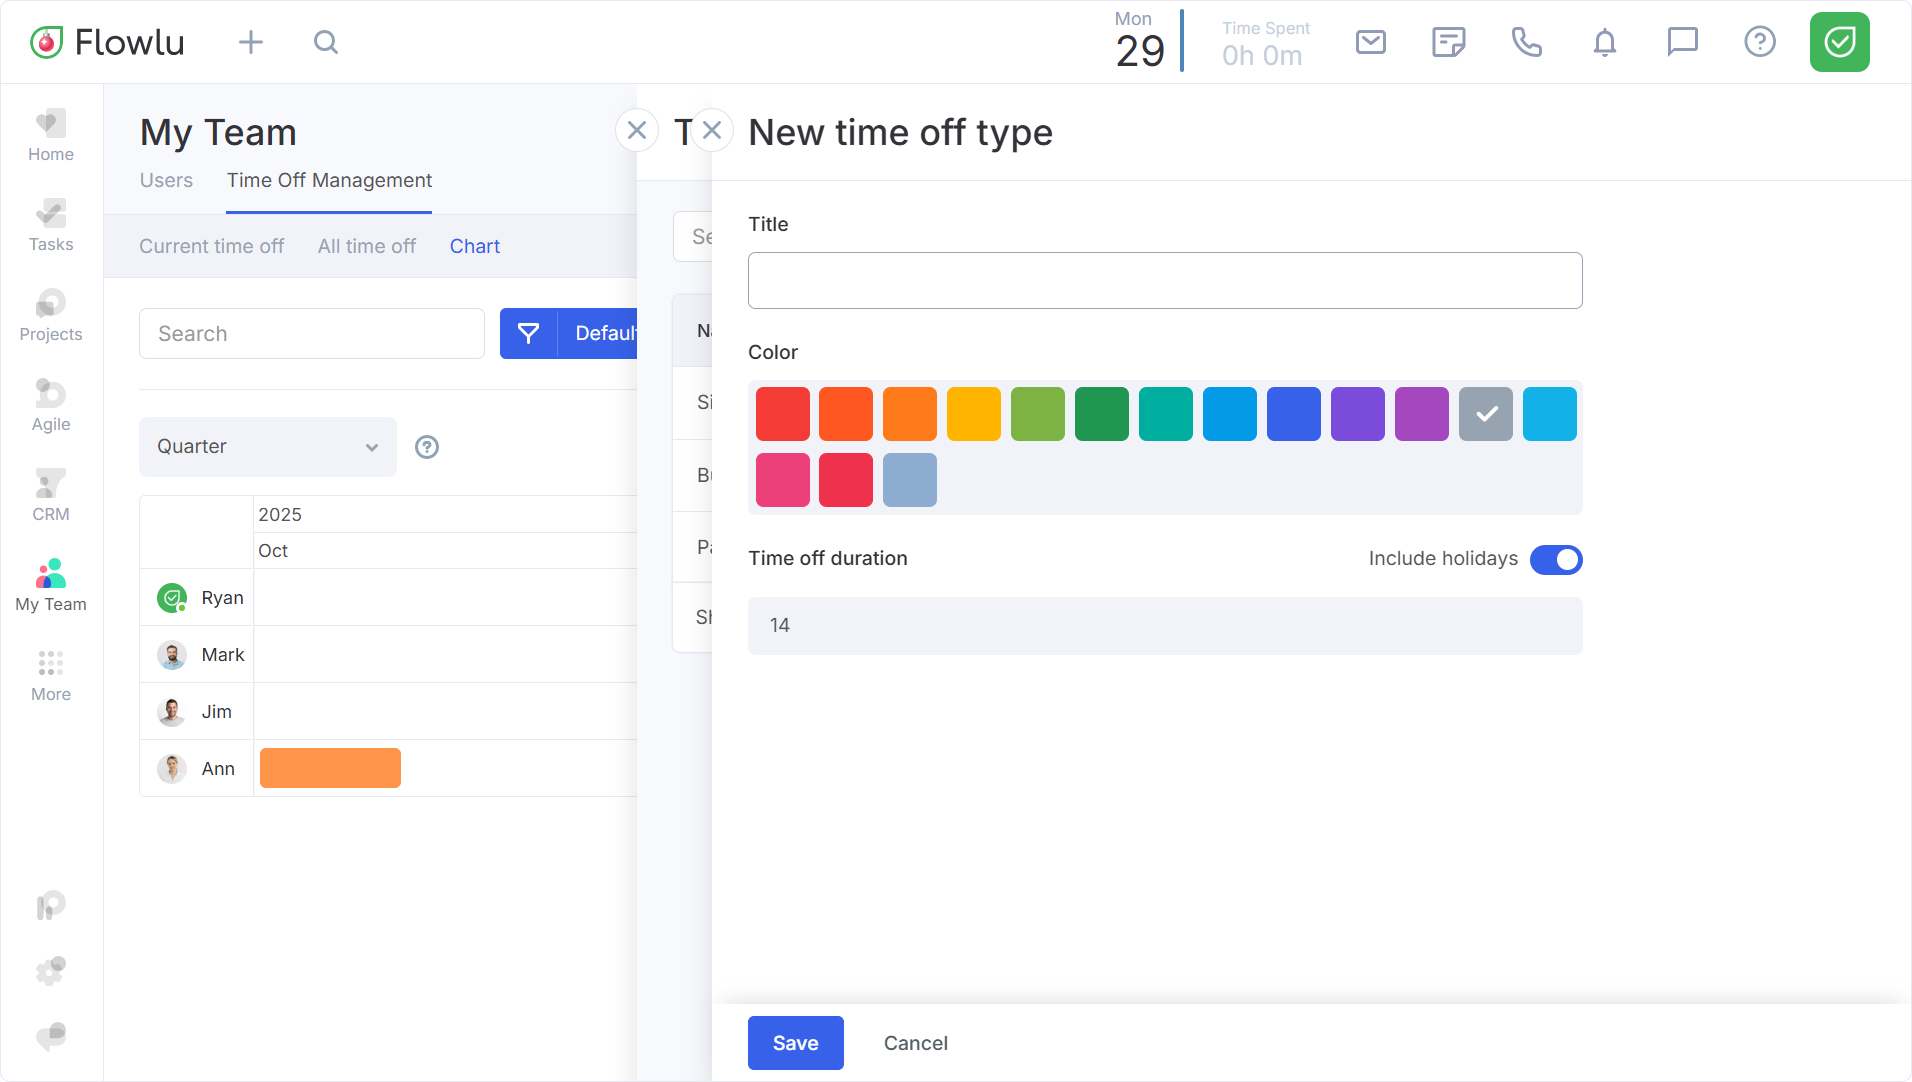The width and height of the screenshot is (1912, 1082).
Task: Open the global search magnifier
Action: 326,42
